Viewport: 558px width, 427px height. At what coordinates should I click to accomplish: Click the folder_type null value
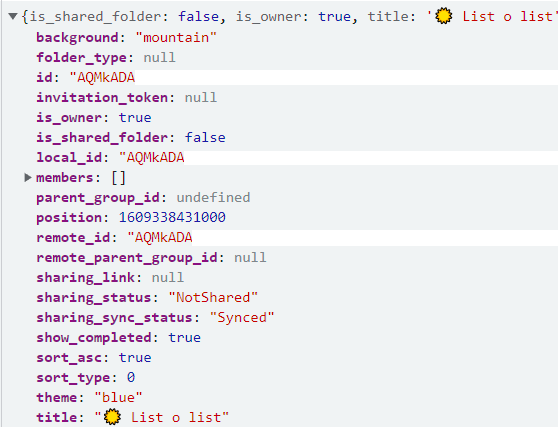[x=159, y=57]
